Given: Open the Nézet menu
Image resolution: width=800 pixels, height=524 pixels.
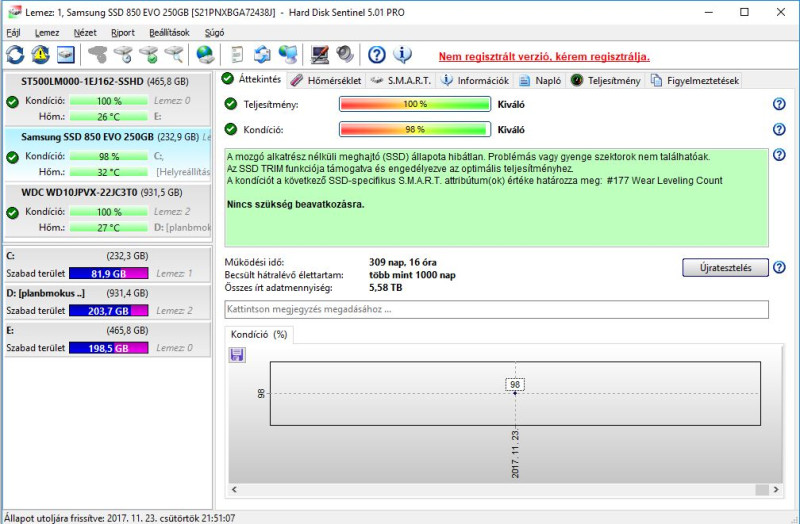Looking at the screenshot, I should pyautogui.click(x=85, y=33).
